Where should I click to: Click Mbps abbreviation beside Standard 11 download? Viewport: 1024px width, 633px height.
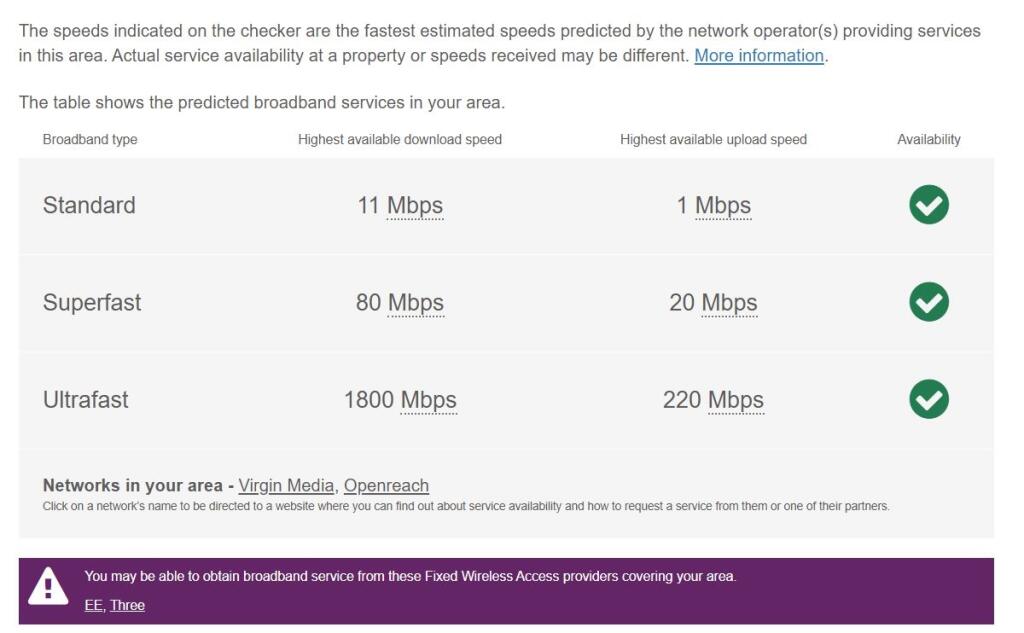(x=415, y=206)
